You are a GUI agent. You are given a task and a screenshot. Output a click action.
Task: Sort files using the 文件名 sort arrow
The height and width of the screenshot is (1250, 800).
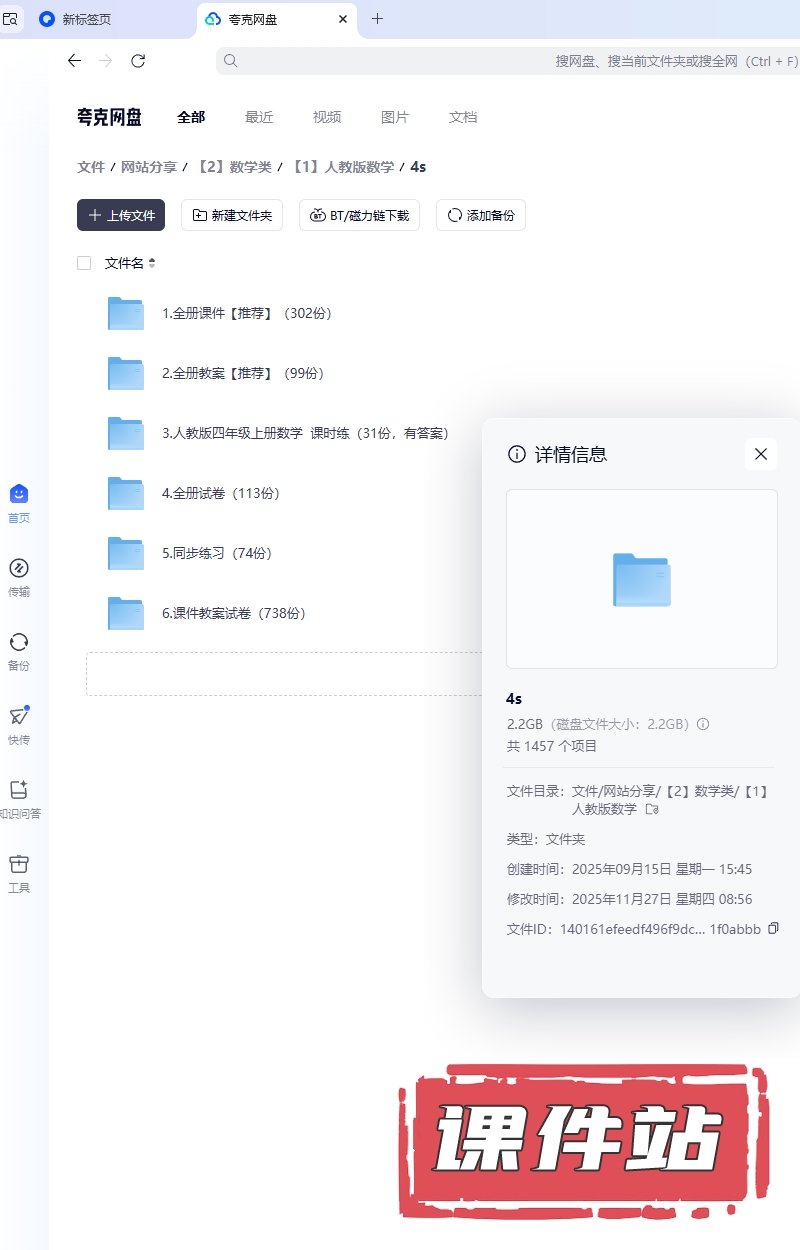coord(152,263)
